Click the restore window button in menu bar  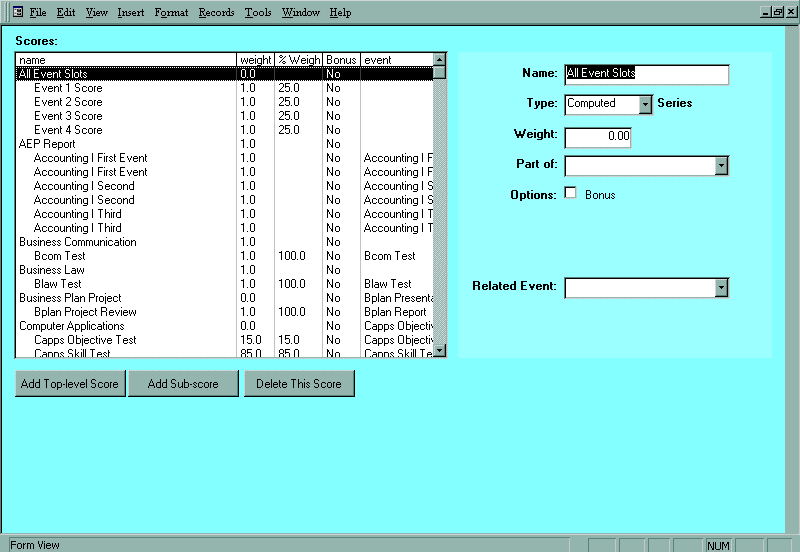778,12
